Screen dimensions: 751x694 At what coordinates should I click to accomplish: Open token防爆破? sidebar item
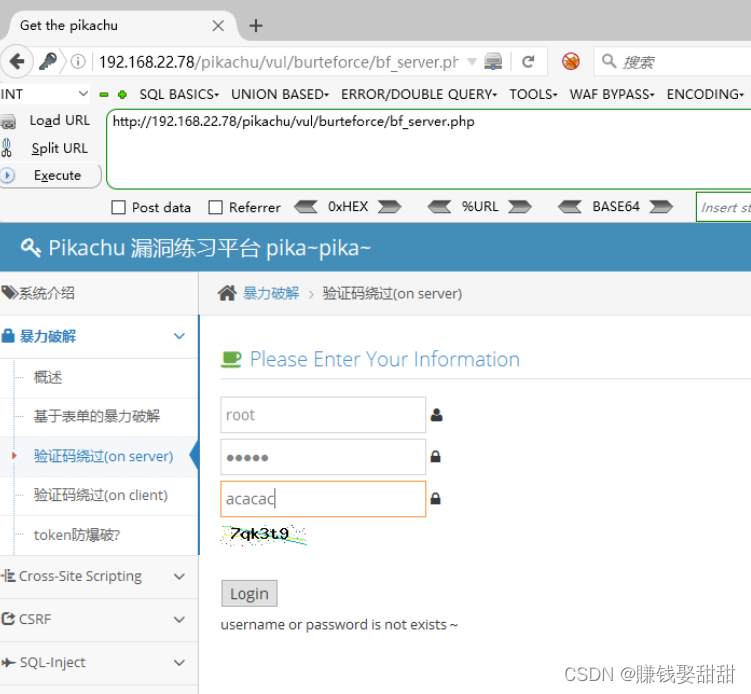tap(77, 535)
